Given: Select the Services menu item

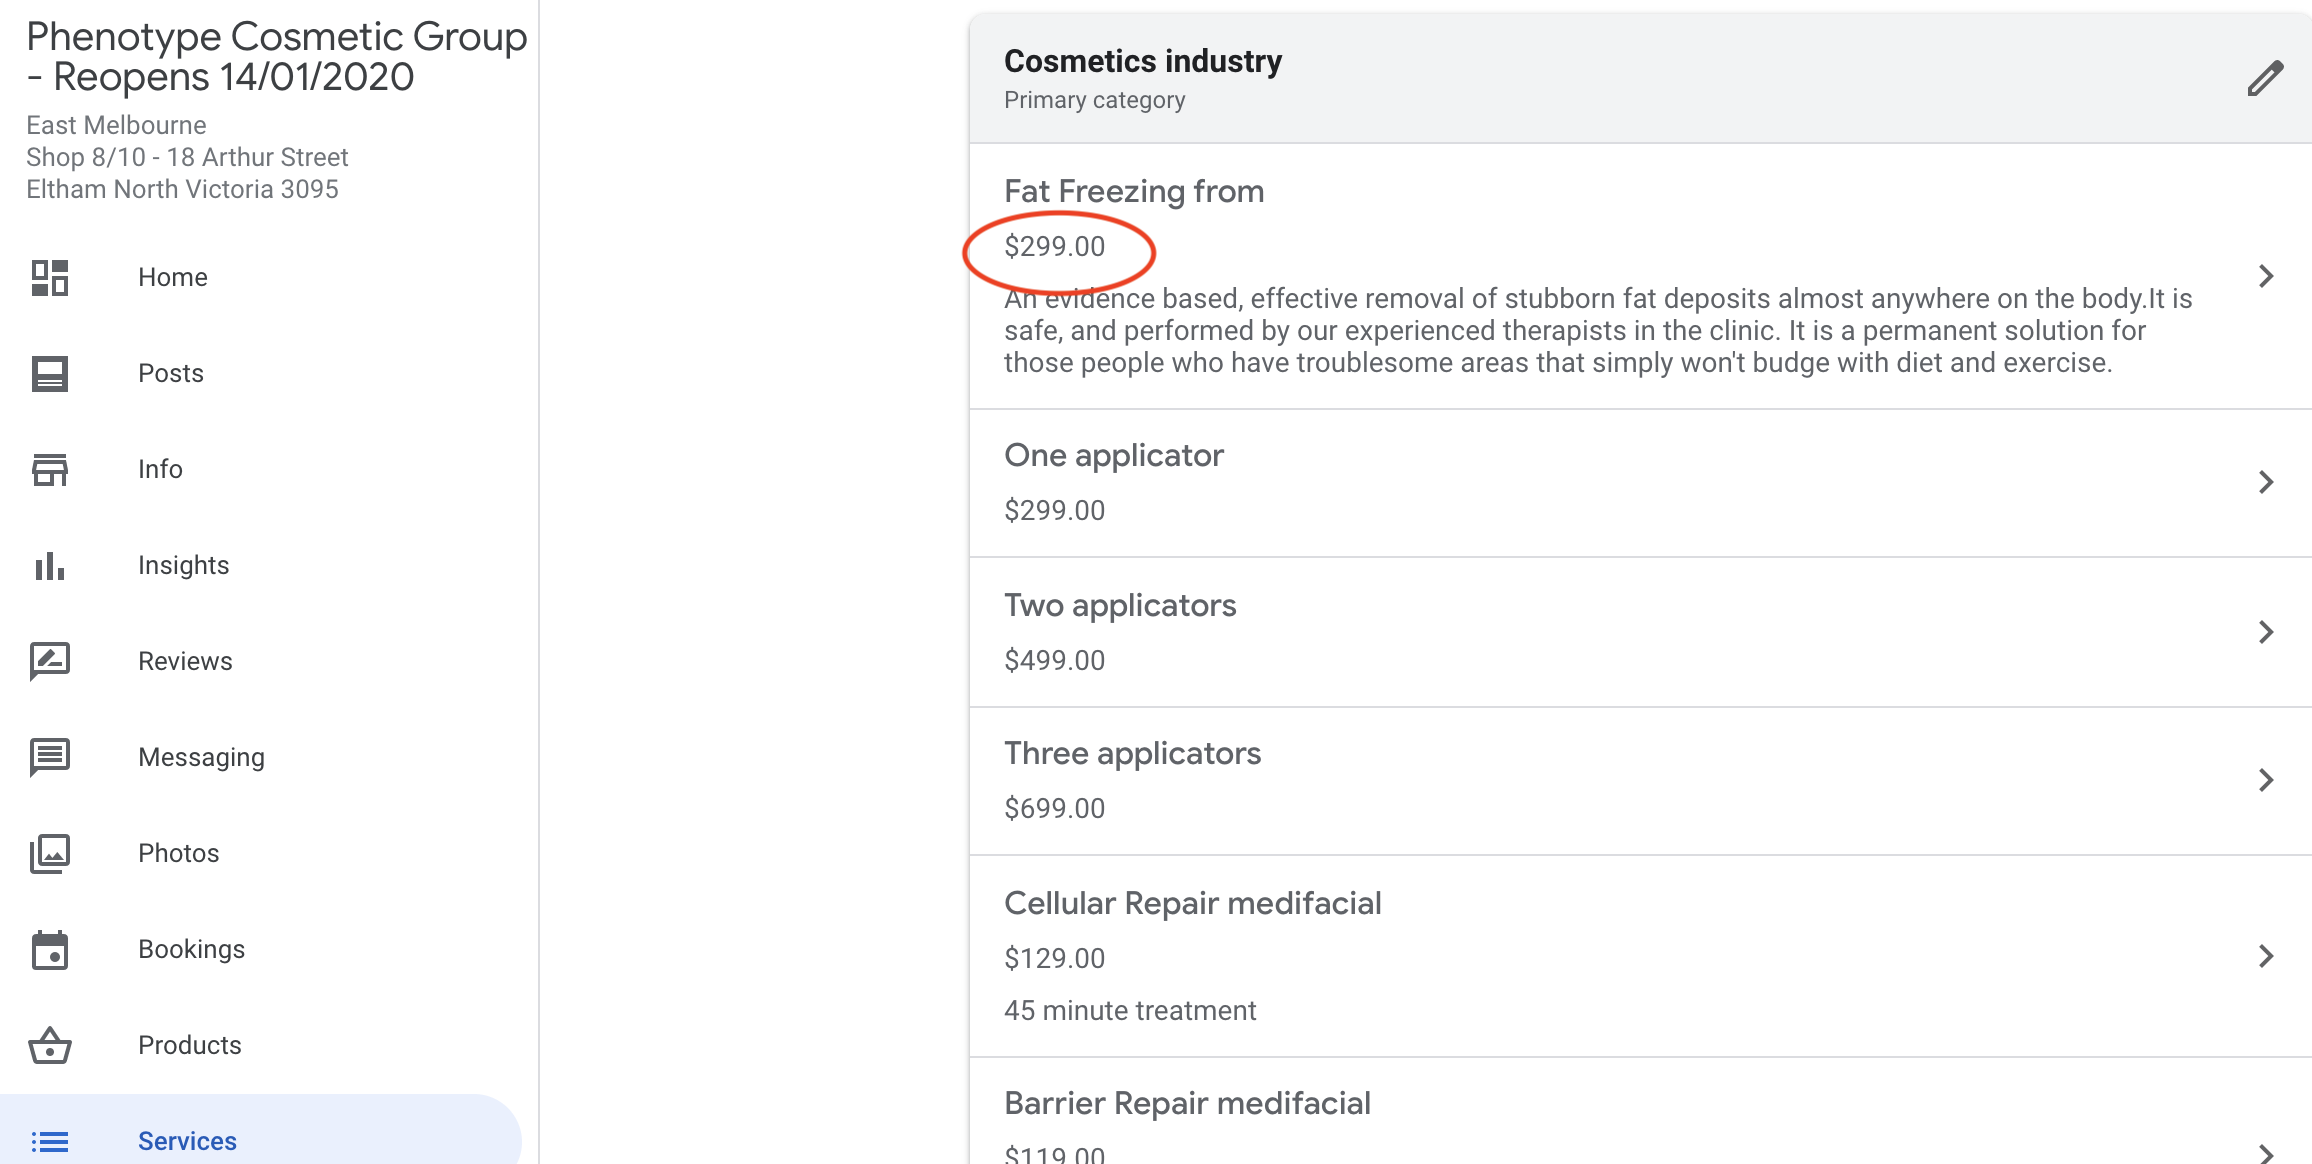Looking at the screenshot, I should click(x=187, y=1141).
